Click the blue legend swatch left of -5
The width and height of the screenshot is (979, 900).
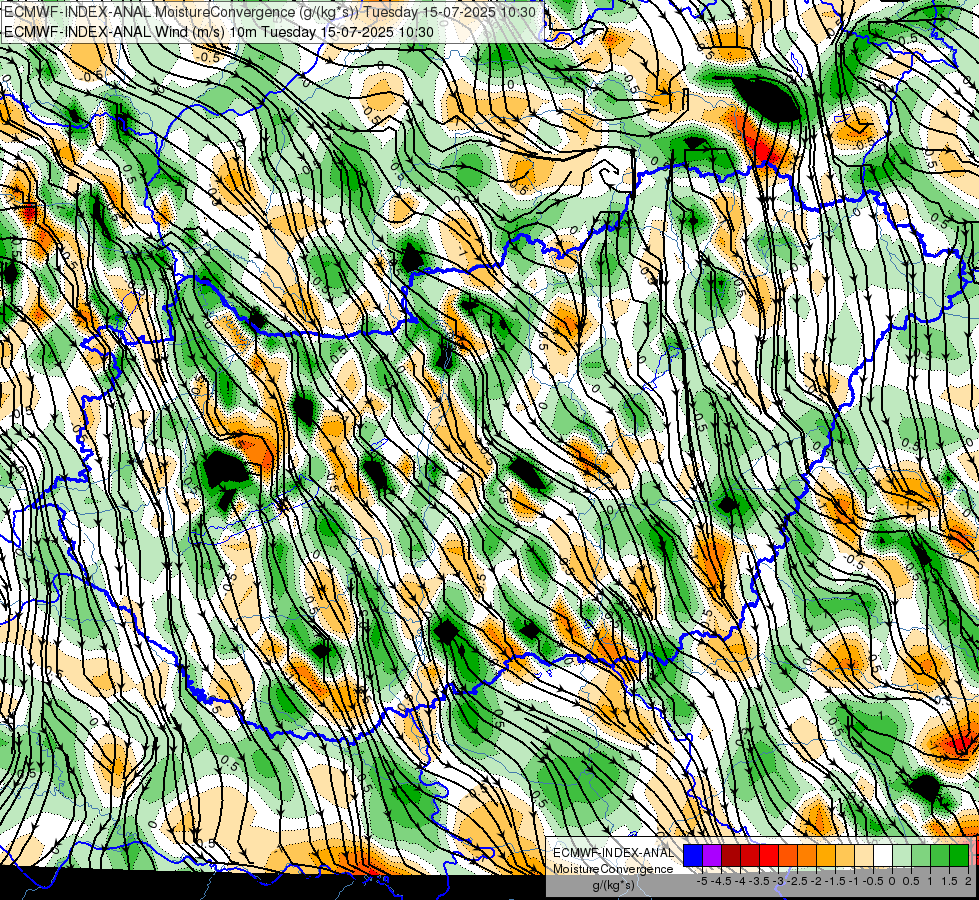tap(693, 855)
